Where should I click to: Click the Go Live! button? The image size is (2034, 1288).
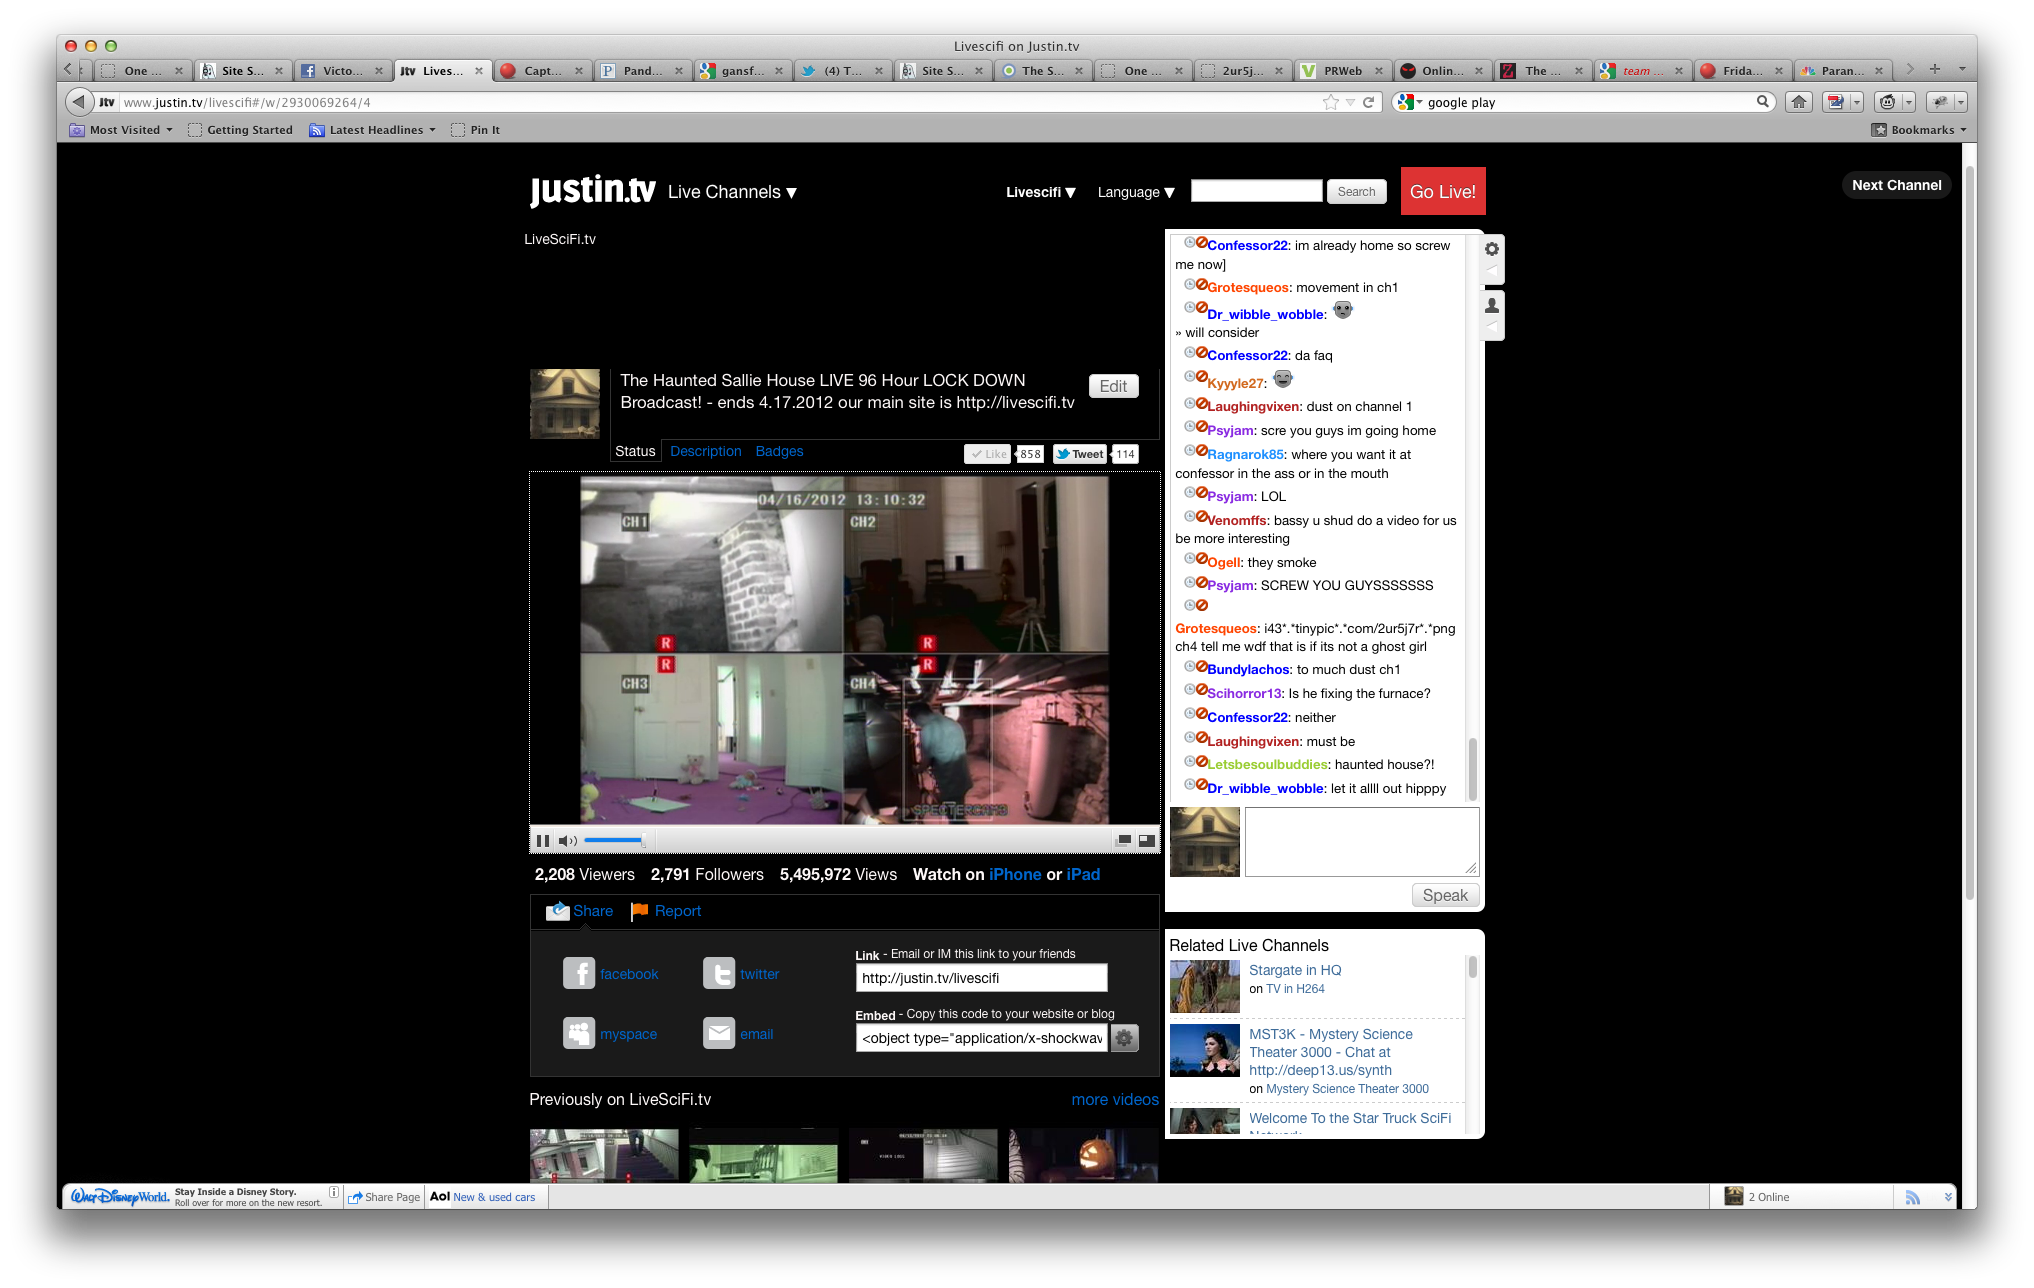pyautogui.click(x=1442, y=191)
